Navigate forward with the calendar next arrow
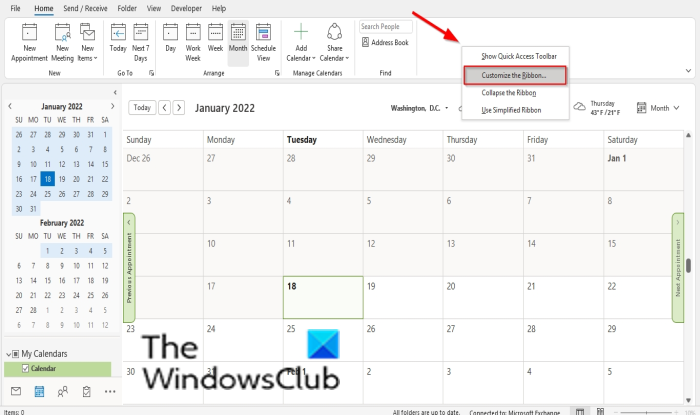The image size is (700, 415). point(179,108)
